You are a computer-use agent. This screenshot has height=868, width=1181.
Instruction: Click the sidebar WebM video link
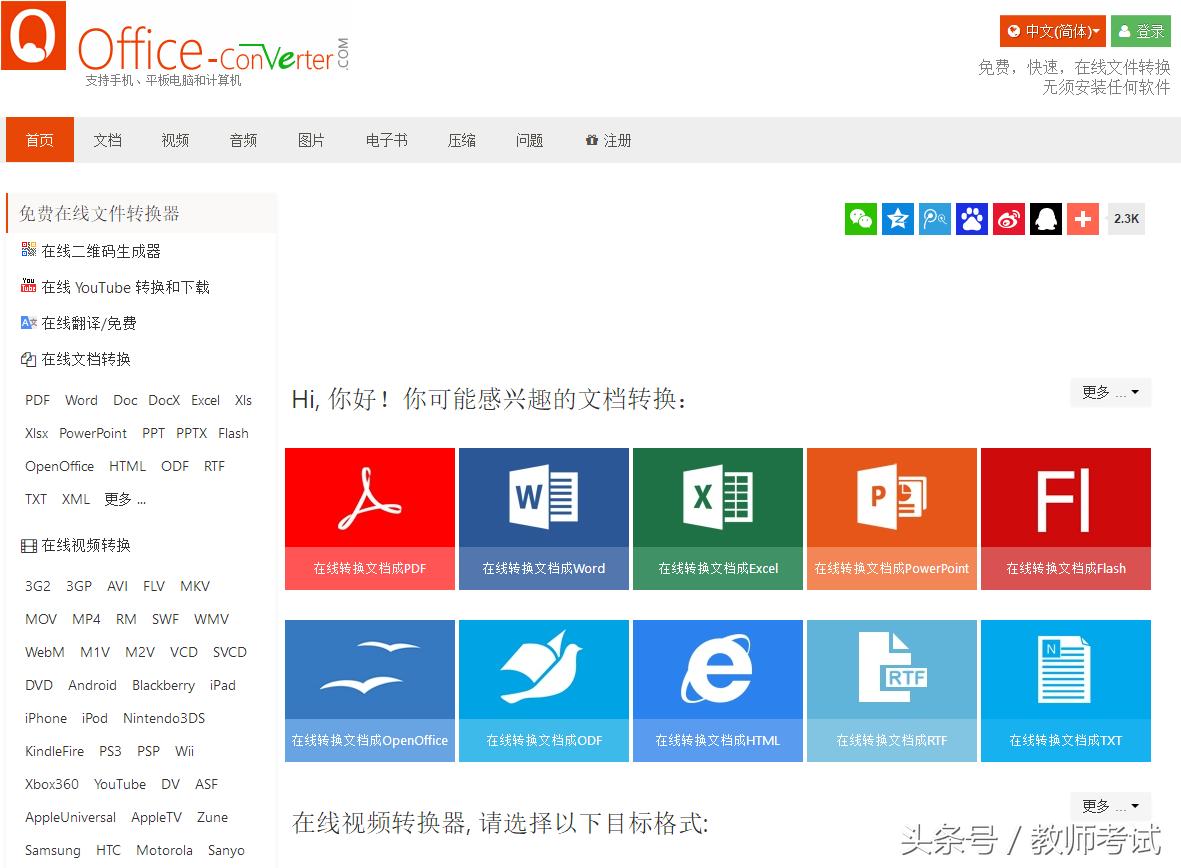pos(44,653)
